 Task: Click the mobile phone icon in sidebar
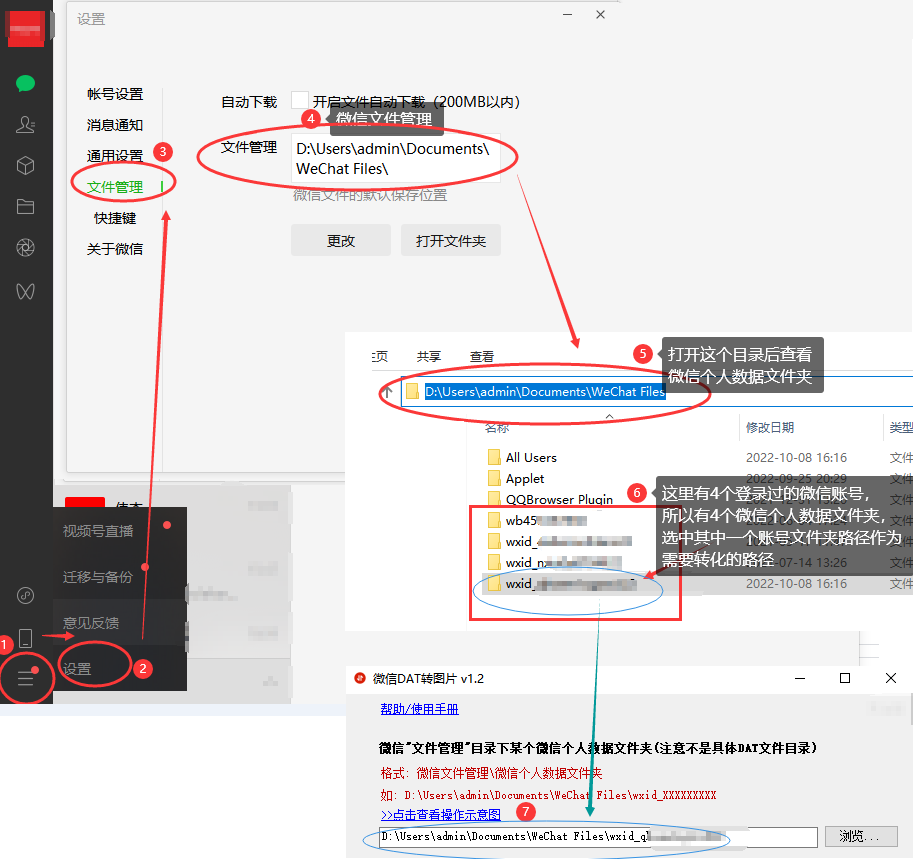click(25, 638)
